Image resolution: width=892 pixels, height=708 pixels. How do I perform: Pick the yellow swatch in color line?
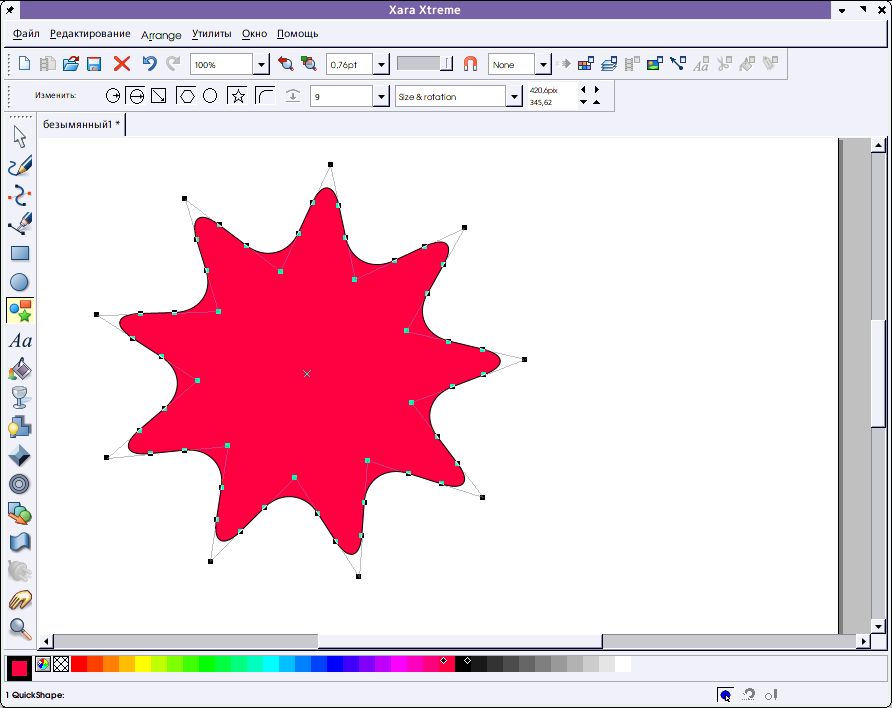coord(143,664)
